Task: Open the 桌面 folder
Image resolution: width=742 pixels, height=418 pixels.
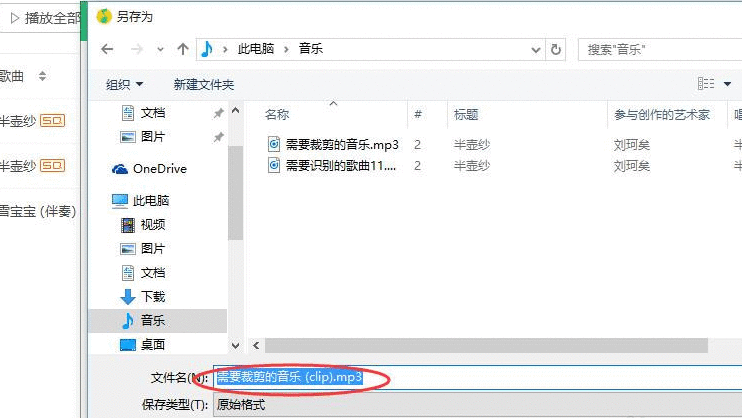Action: 153,345
